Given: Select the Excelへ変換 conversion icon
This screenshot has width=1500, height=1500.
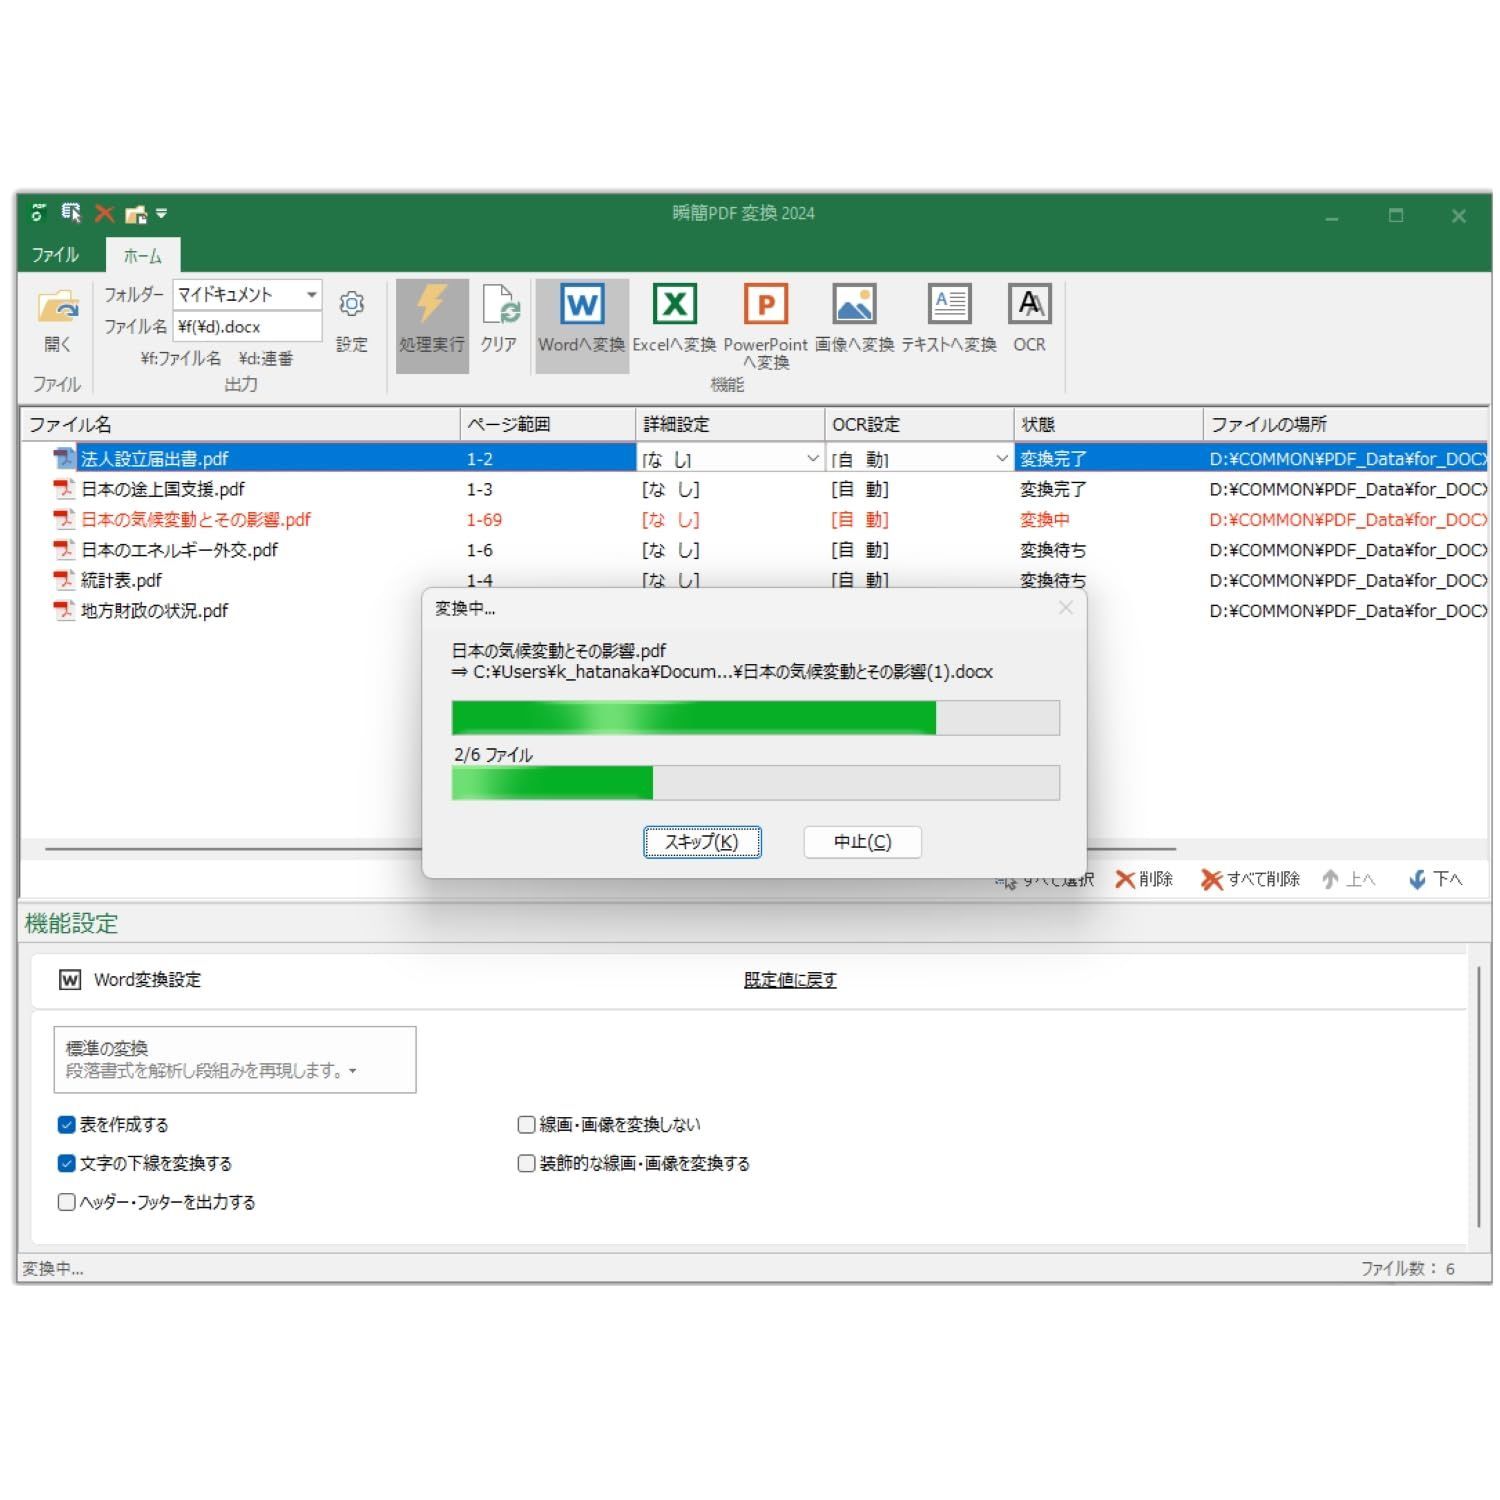Looking at the screenshot, I should (674, 304).
